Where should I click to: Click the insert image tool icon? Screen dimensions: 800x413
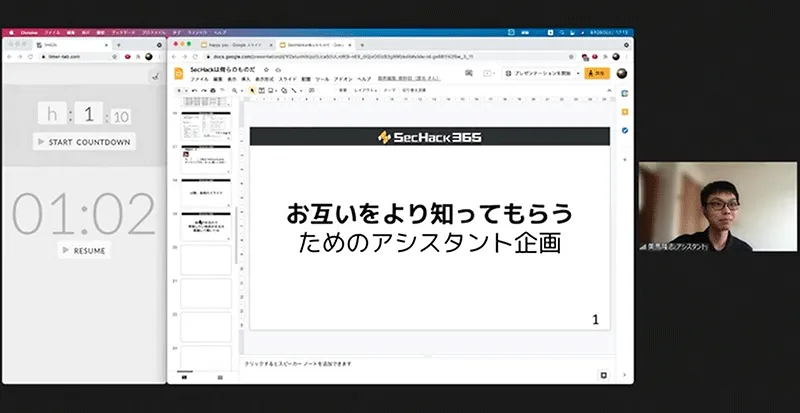click(270, 90)
